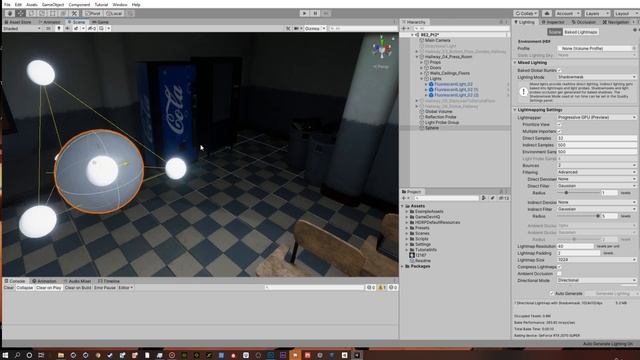Screen dimensions: 640x360
Task: Open Windows Task View
Action: [41, 355]
